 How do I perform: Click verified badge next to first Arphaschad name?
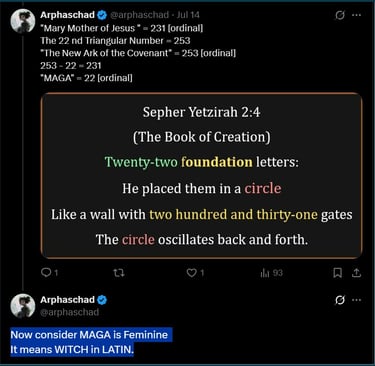coord(102,15)
